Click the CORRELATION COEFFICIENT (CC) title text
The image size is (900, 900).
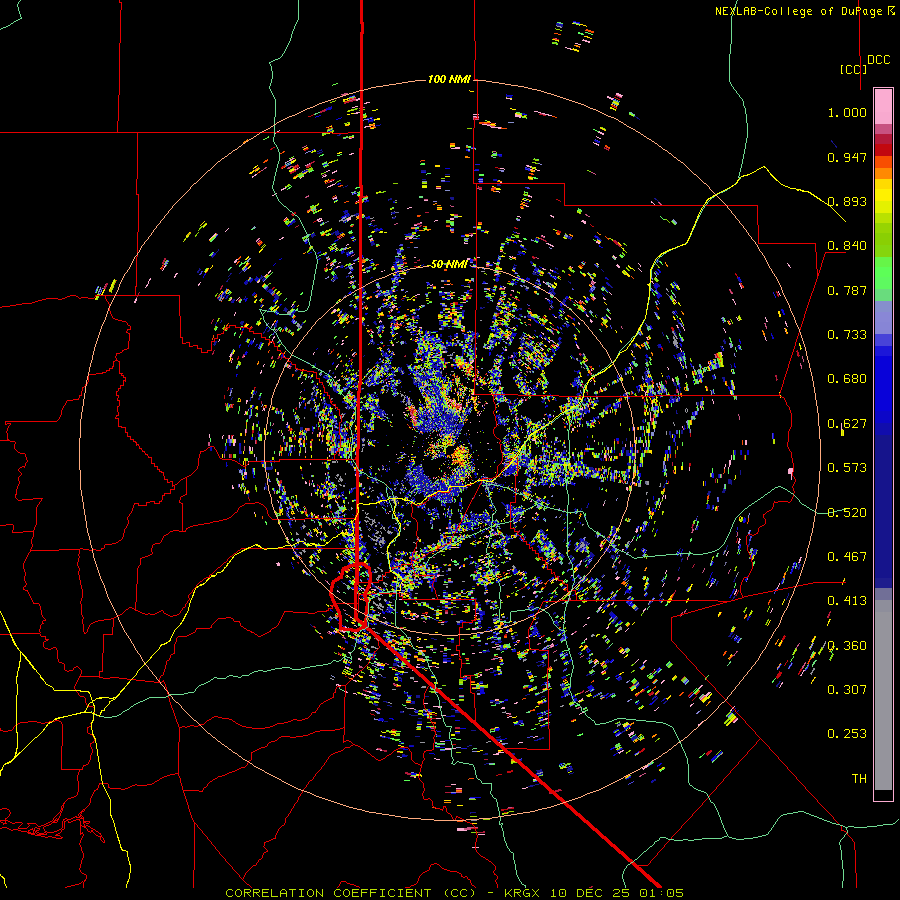(350, 893)
